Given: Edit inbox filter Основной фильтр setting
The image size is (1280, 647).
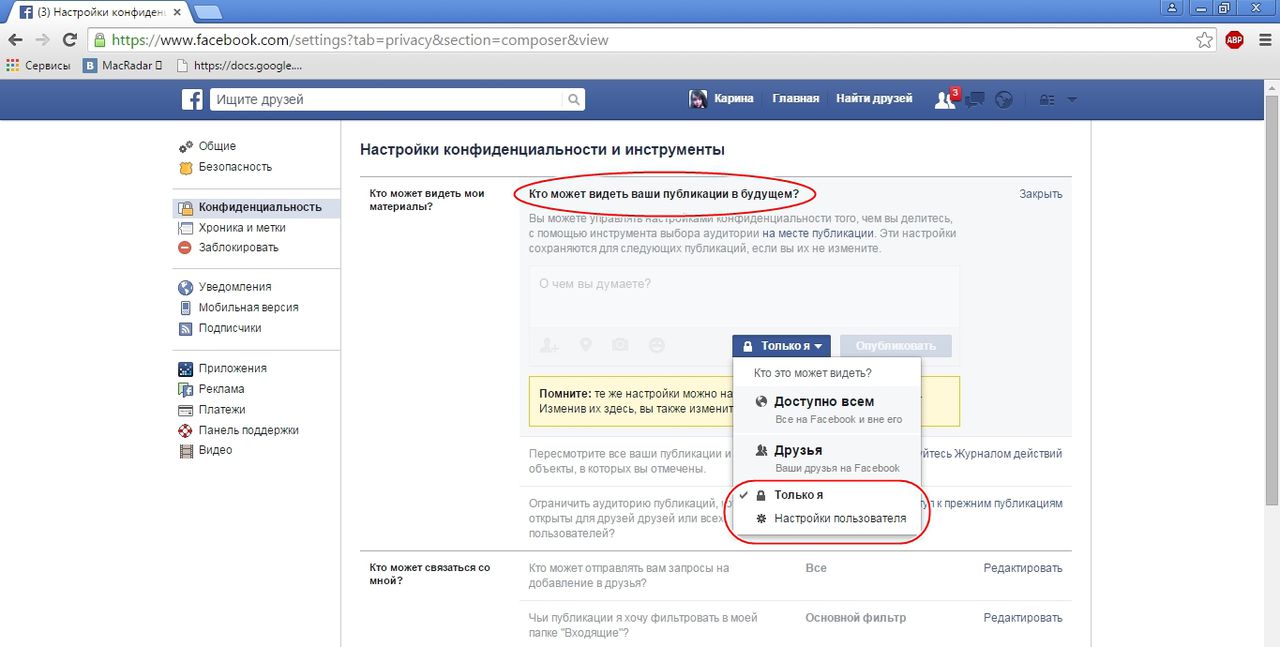Looking at the screenshot, I should [1022, 618].
